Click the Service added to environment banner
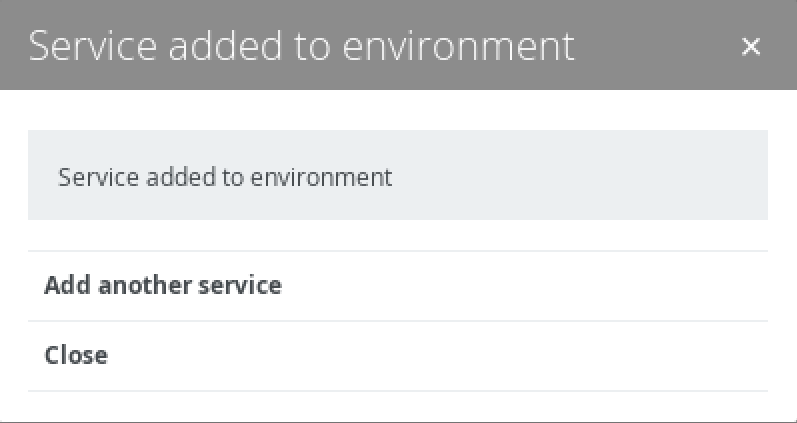This screenshot has width=797, height=423. click(x=397, y=177)
